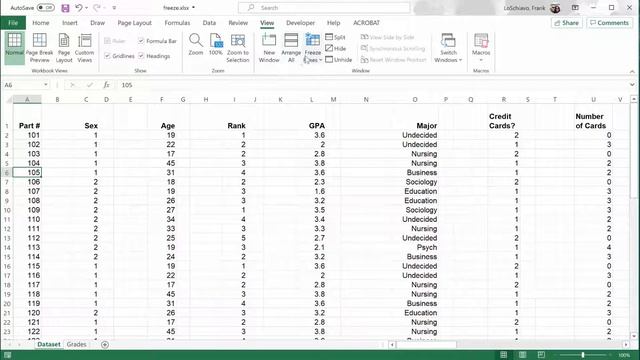Set zoom to 100%
This screenshot has height=360, width=640.
[216, 44]
